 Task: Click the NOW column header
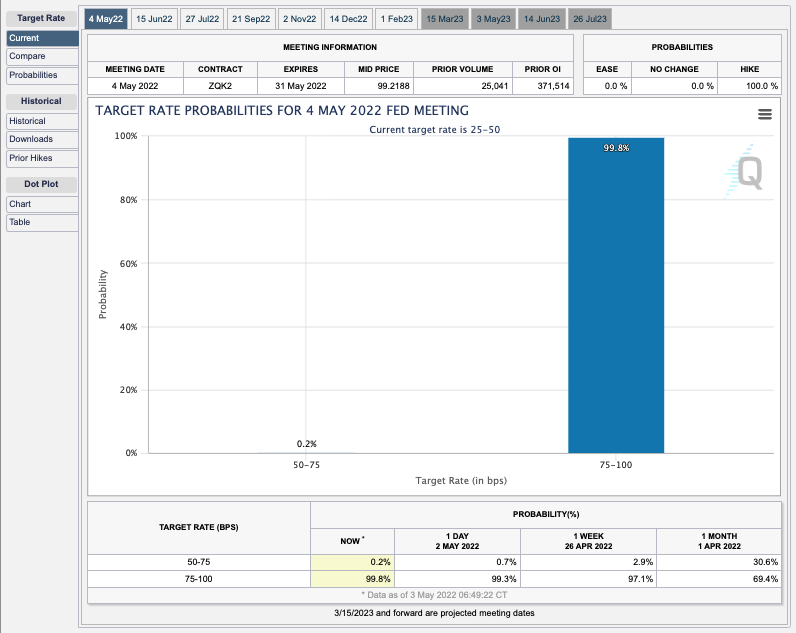352,541
